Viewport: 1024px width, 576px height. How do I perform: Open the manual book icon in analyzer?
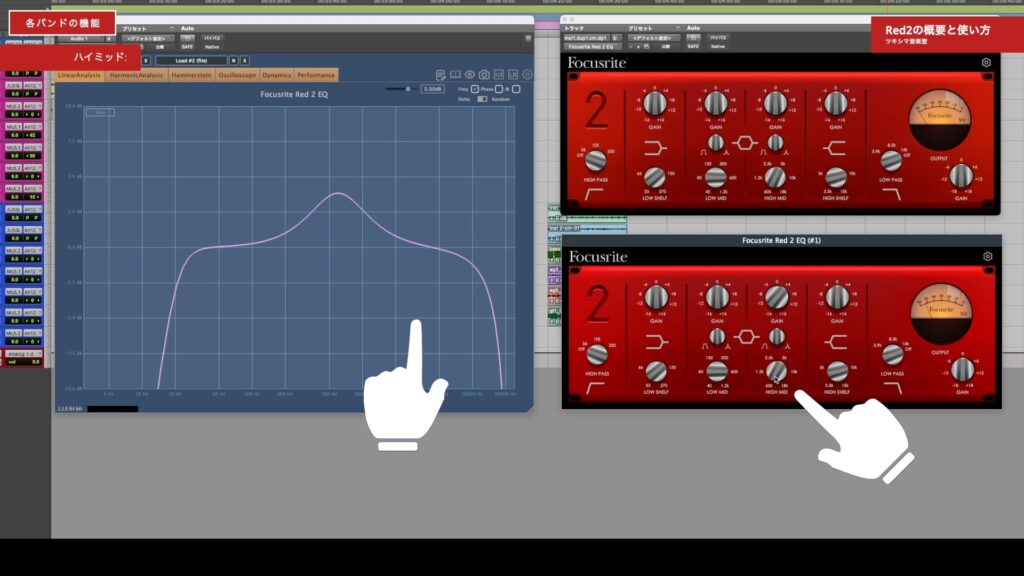[455, 75]
